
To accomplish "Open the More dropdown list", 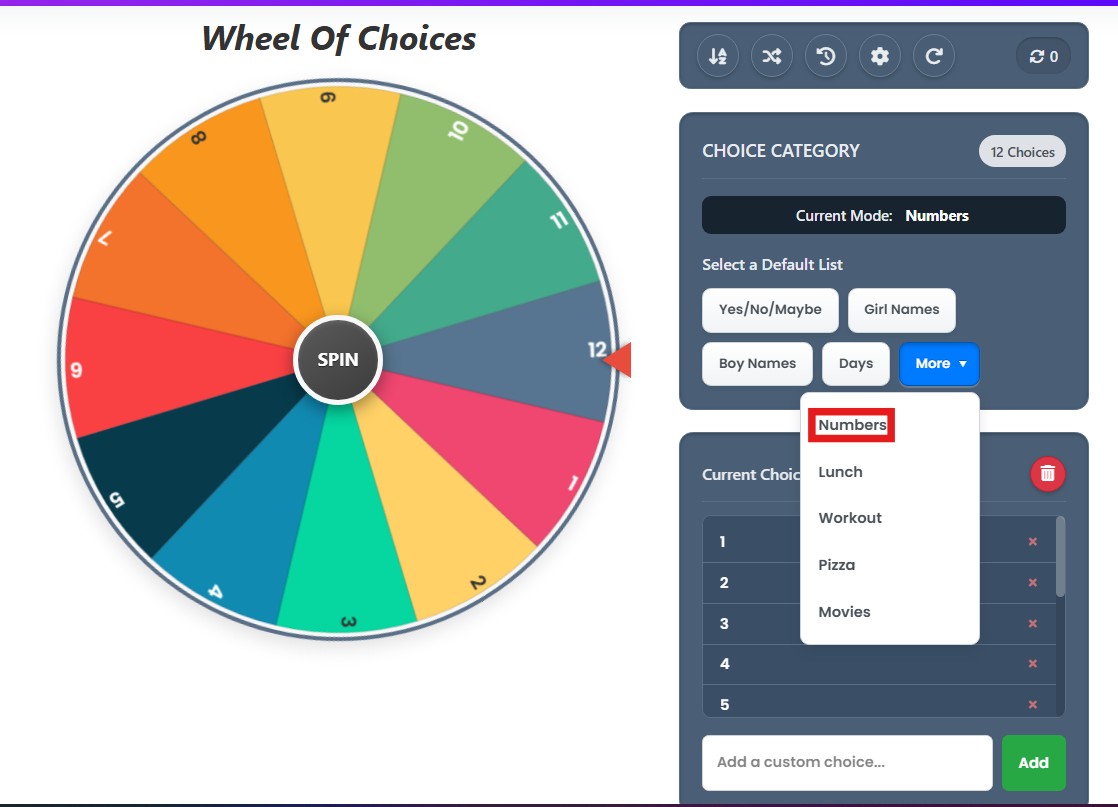I will tap(939, 364).
